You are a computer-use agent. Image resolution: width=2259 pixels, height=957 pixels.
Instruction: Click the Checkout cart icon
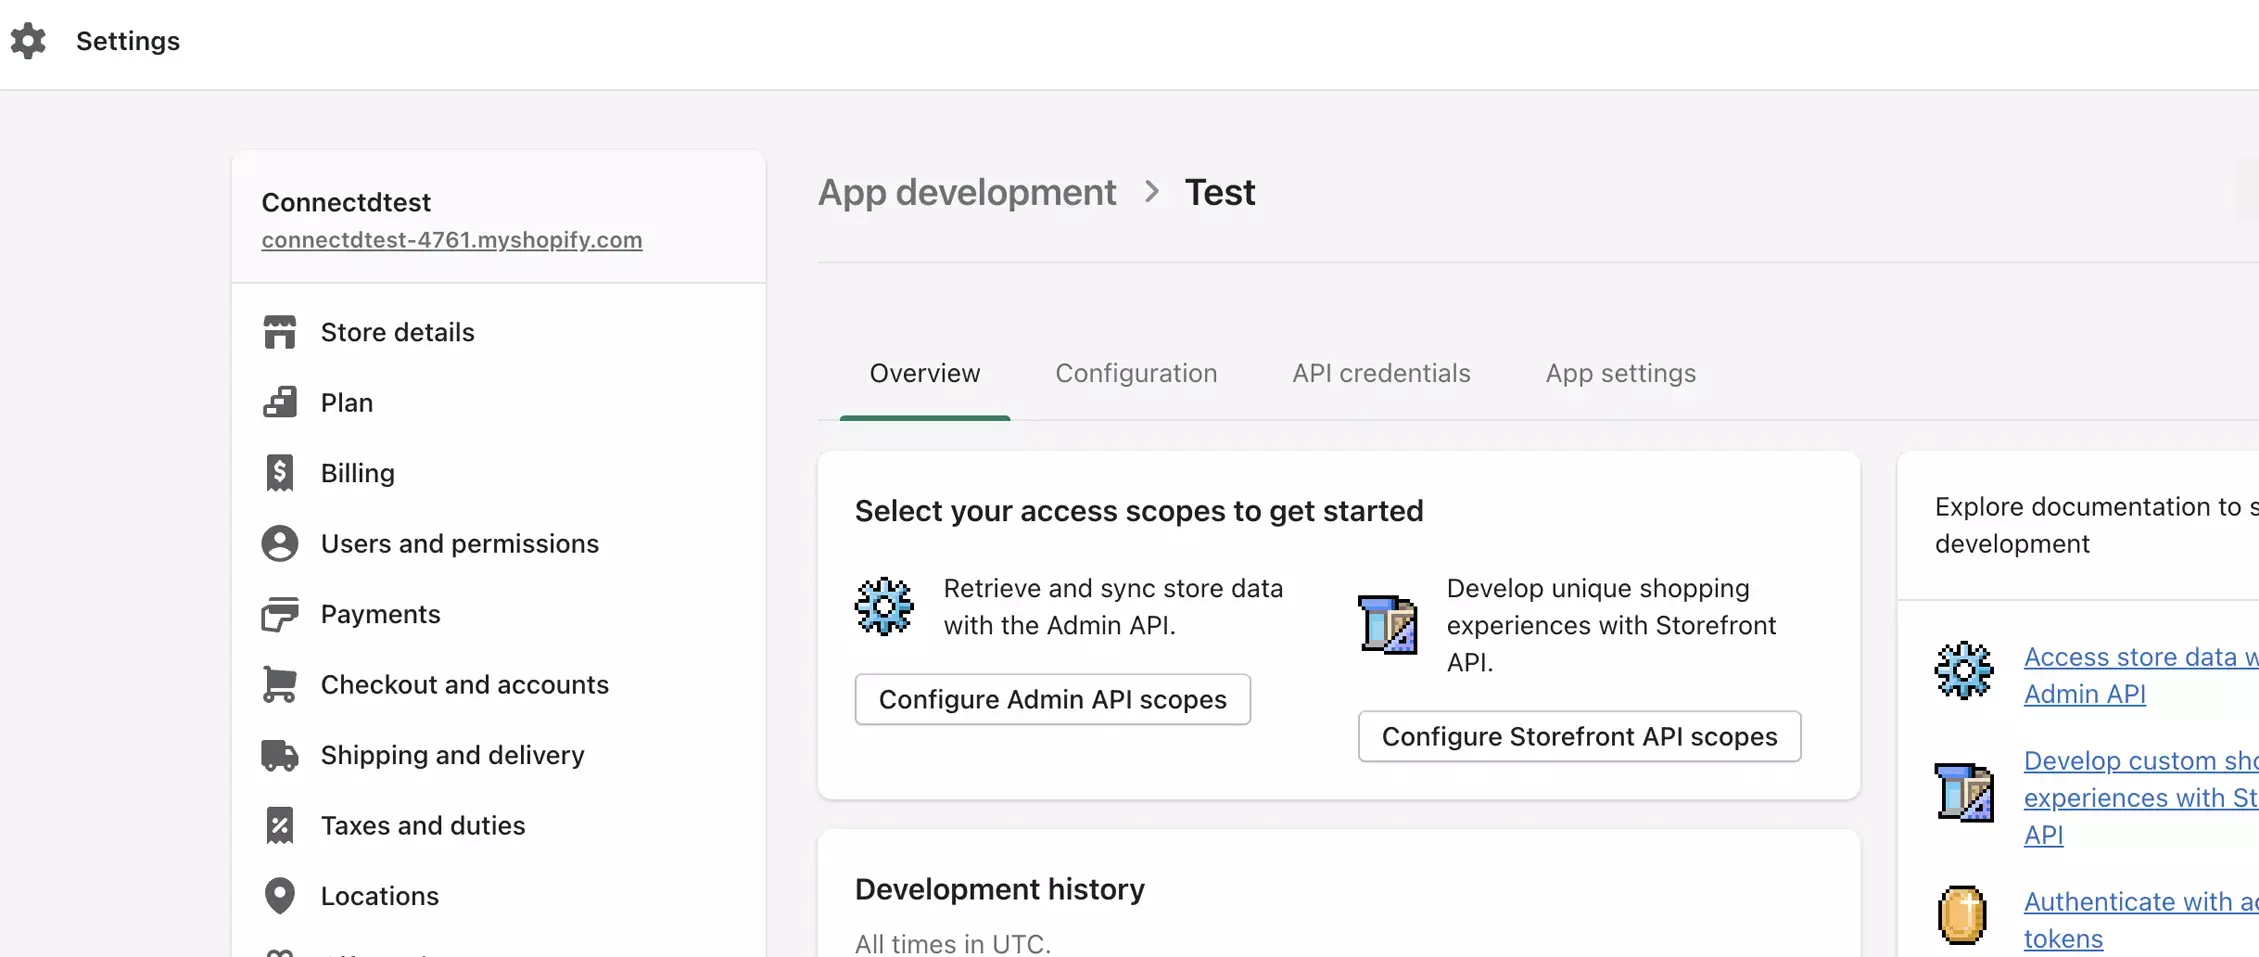point(280,684)
